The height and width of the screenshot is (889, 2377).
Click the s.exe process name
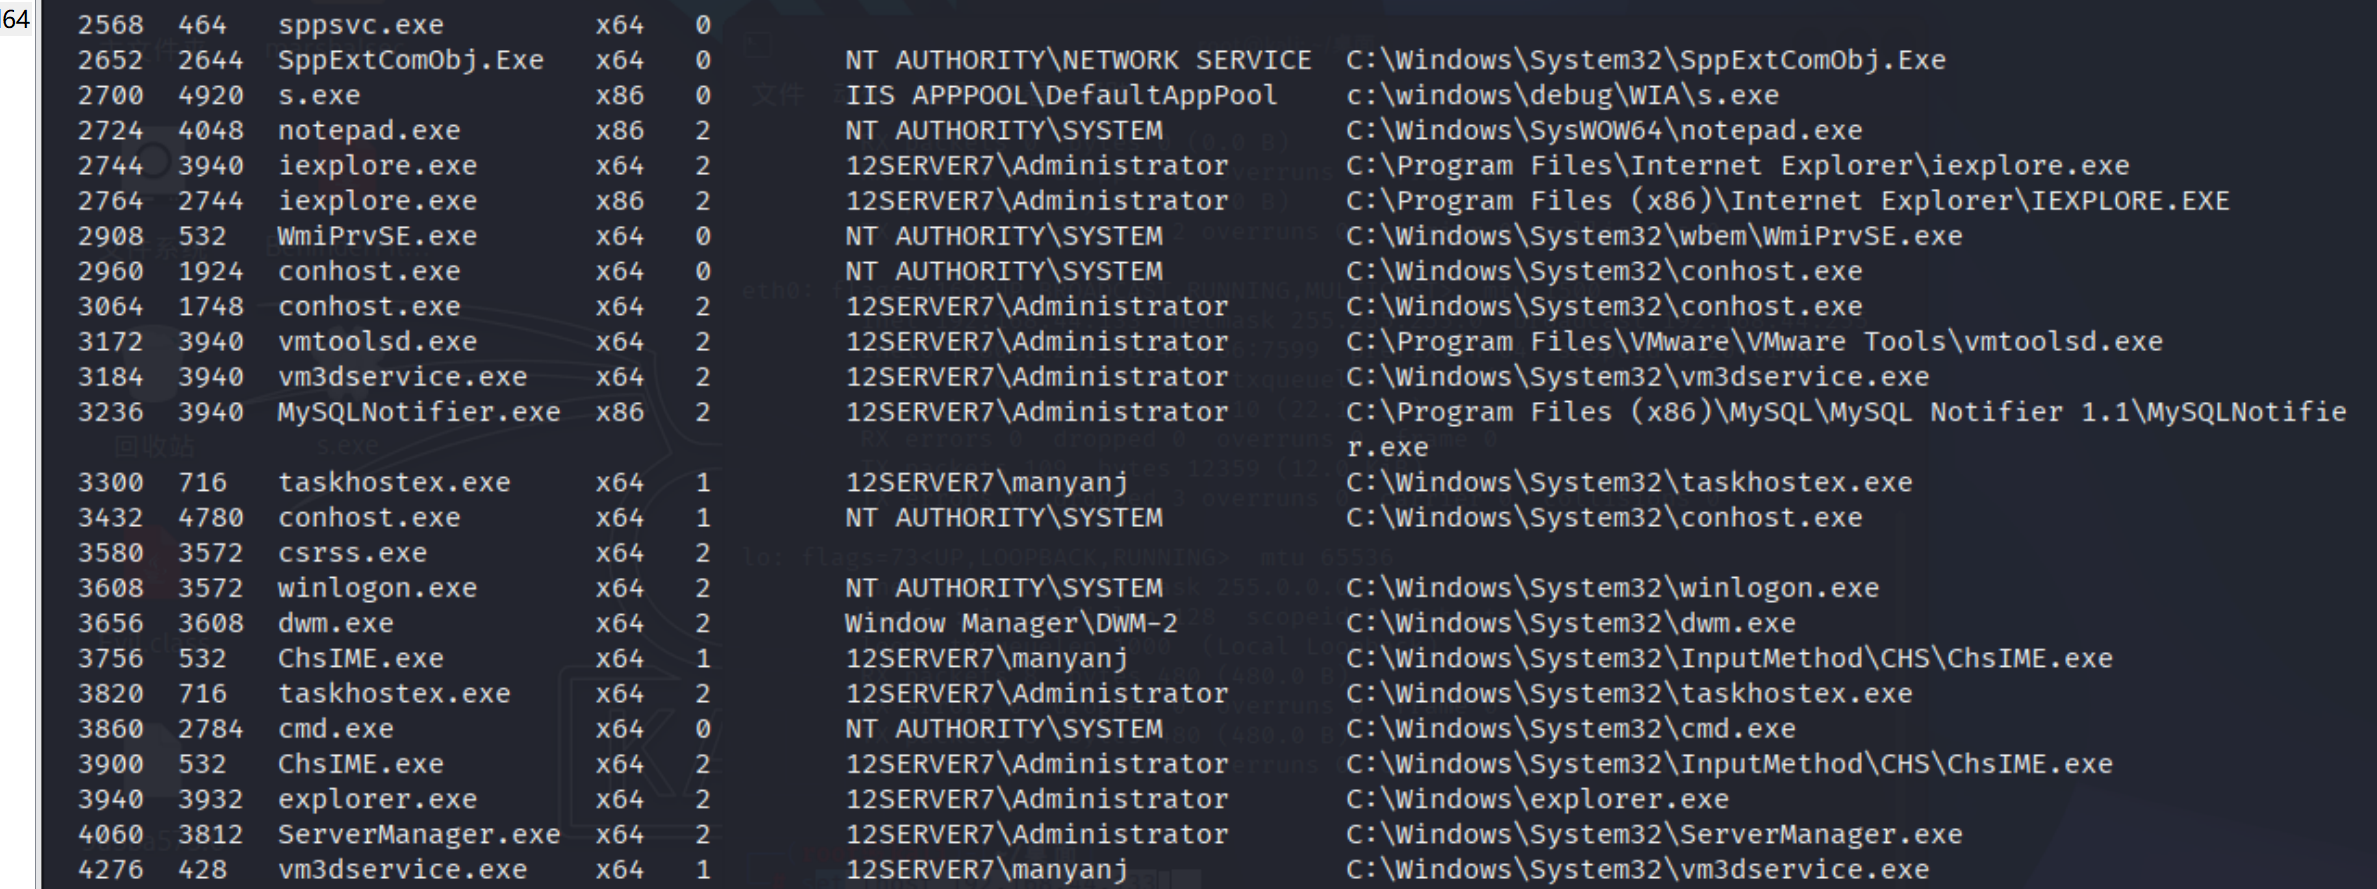click(x=318, y=95)
